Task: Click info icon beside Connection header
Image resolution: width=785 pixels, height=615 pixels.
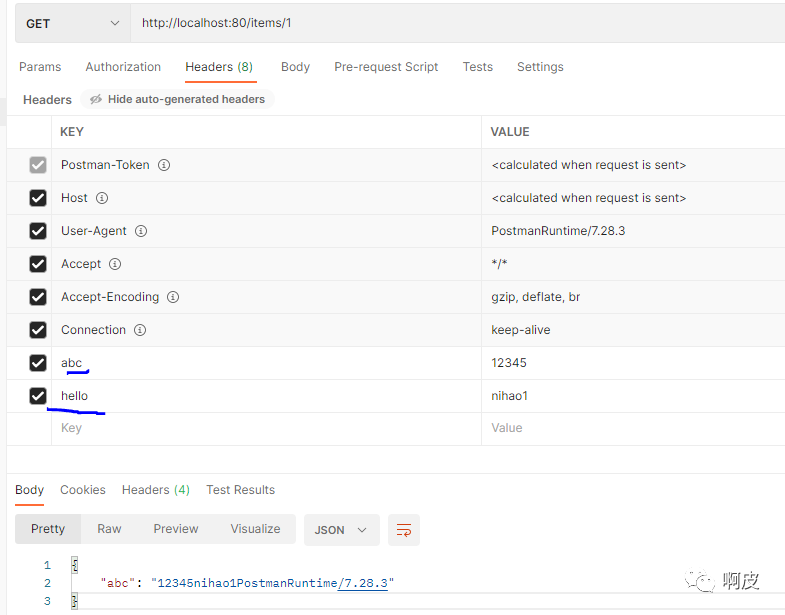Action: click(x=140, y=330)
